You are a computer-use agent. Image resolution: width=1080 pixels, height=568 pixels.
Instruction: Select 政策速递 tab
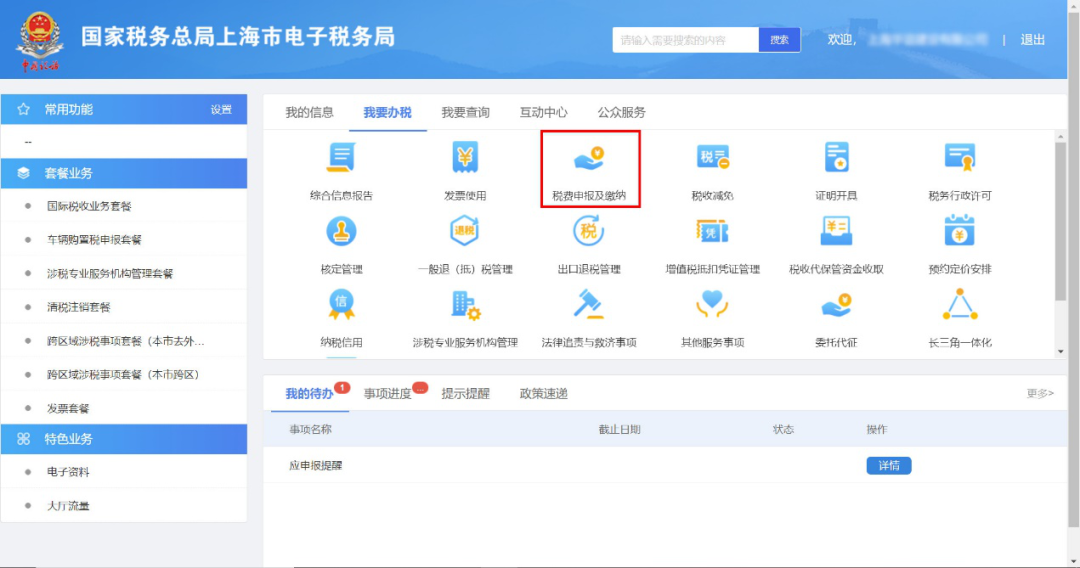543,394
